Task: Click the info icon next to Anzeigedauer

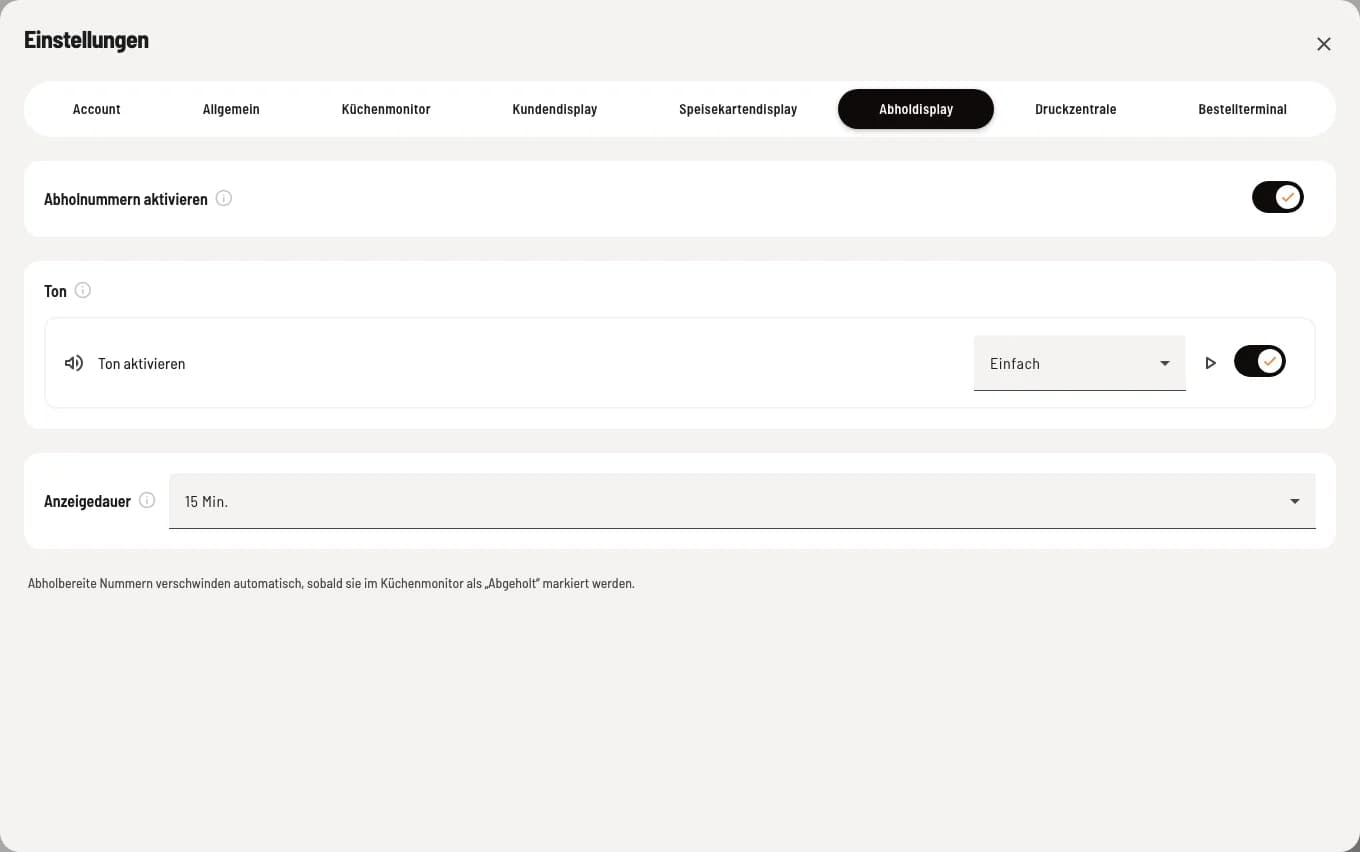Action: pos(147,500)
